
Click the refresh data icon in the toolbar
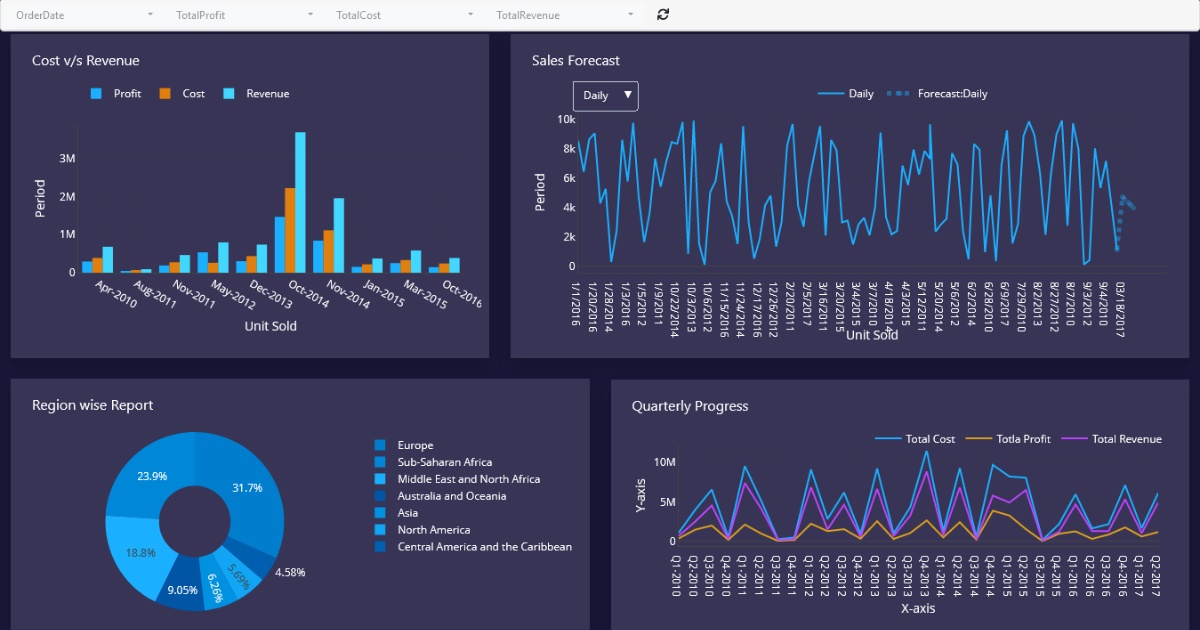(662, 15)
